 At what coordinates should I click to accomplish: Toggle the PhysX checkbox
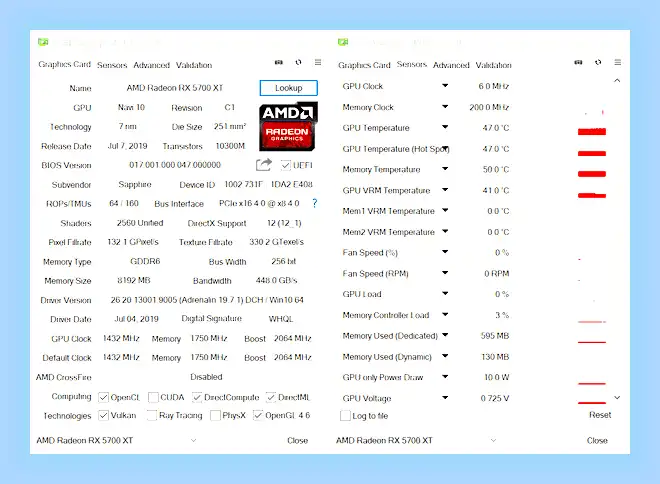coord(215,415)
